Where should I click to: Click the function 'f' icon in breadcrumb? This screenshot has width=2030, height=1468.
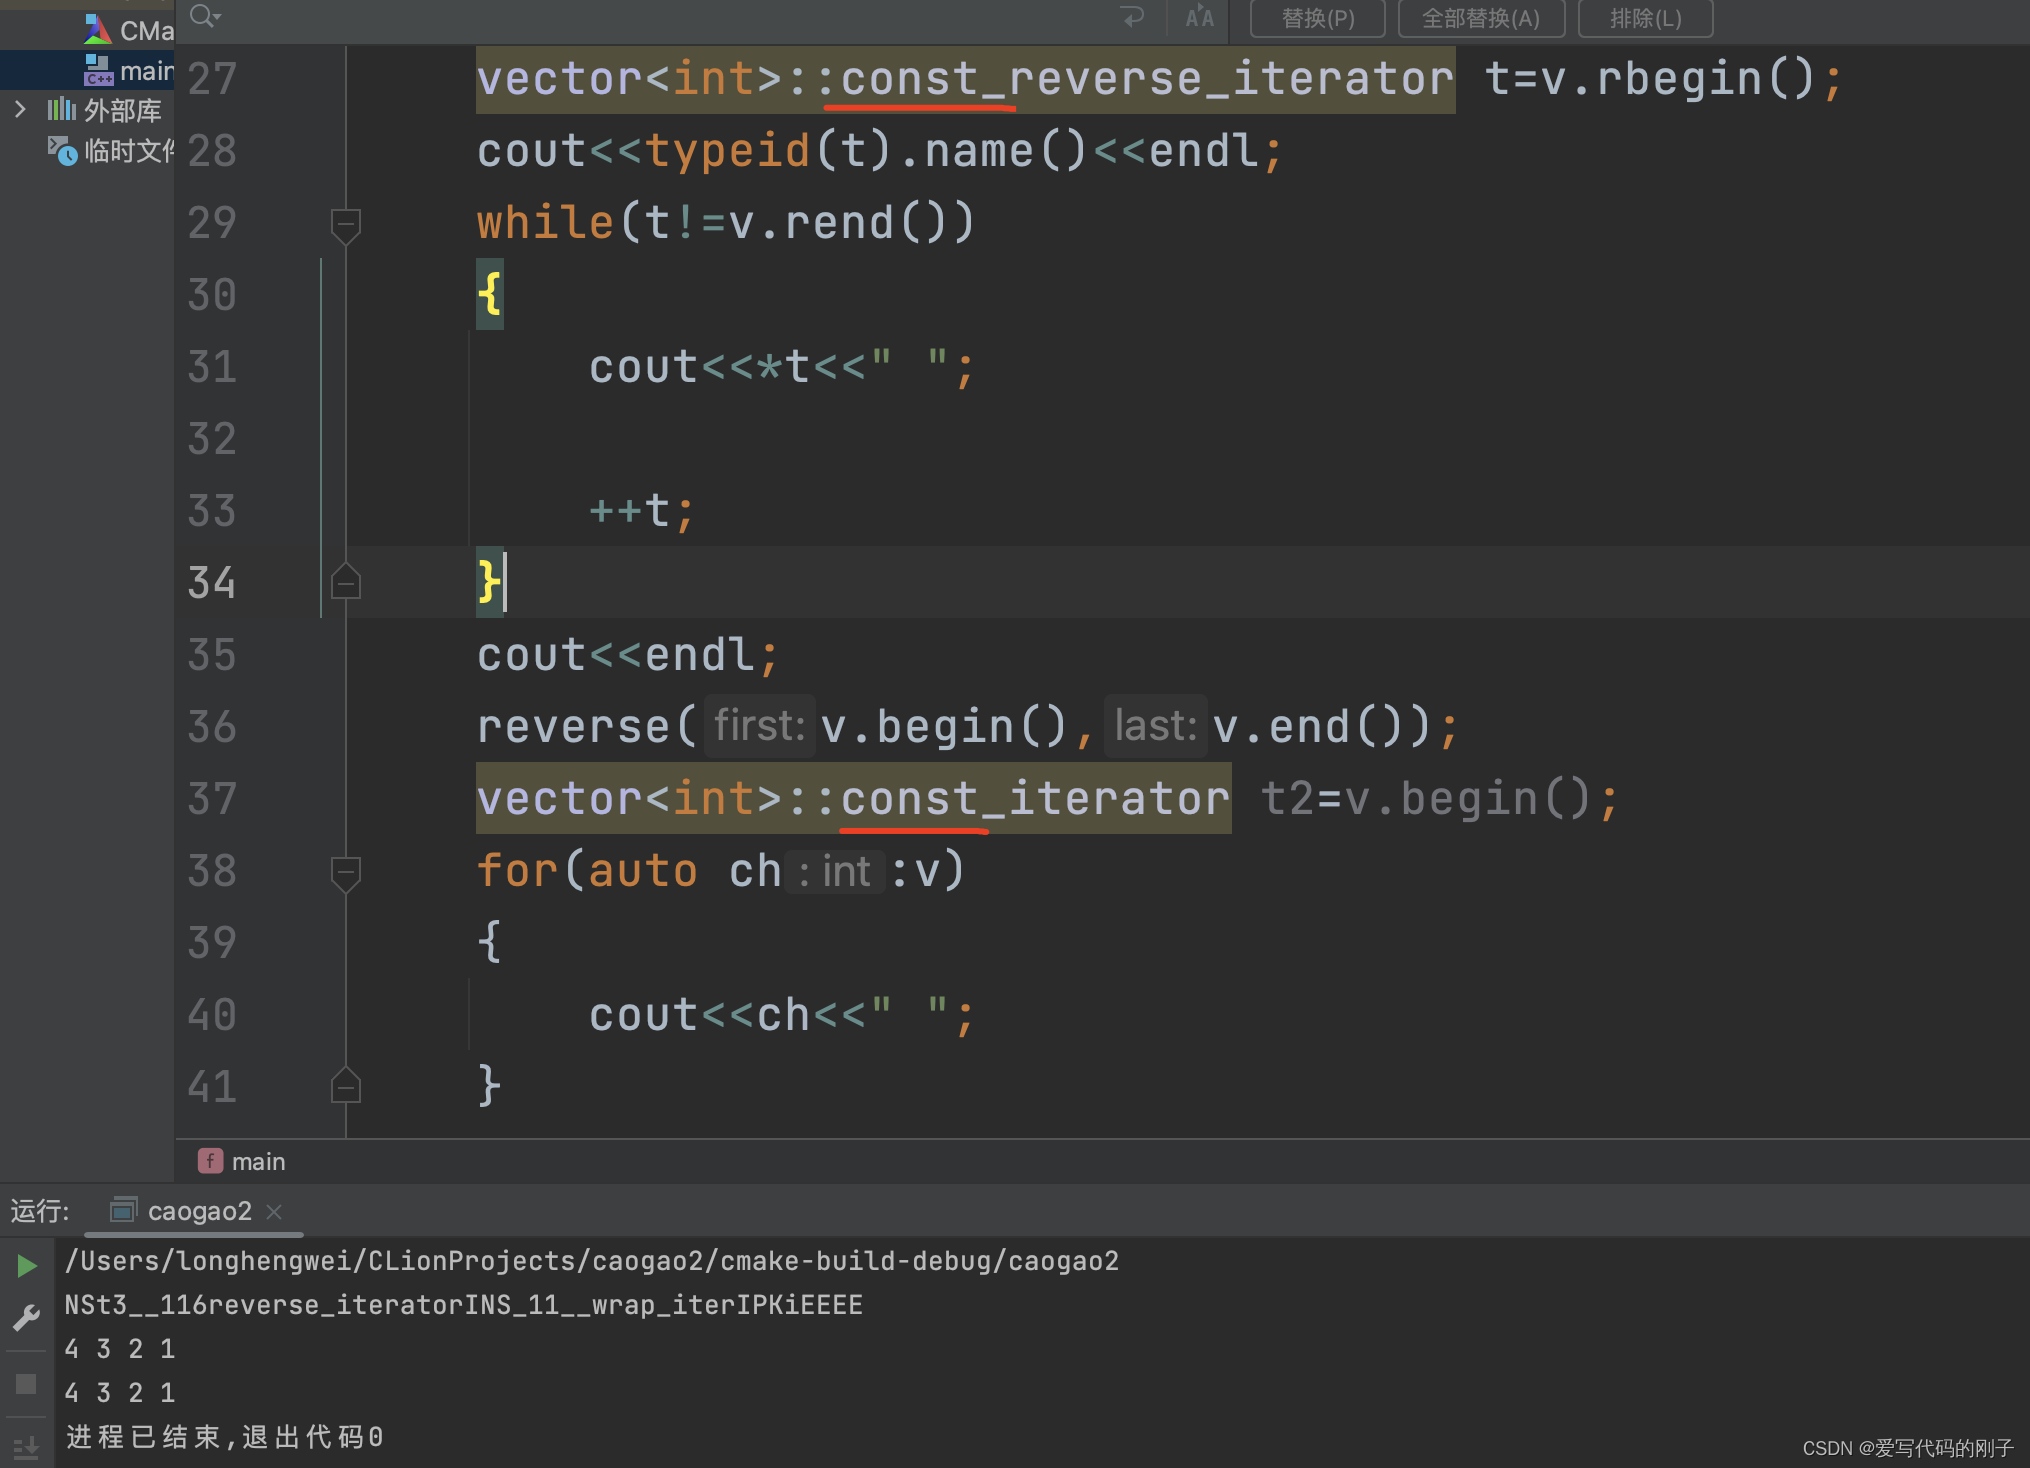(210, 1161)
